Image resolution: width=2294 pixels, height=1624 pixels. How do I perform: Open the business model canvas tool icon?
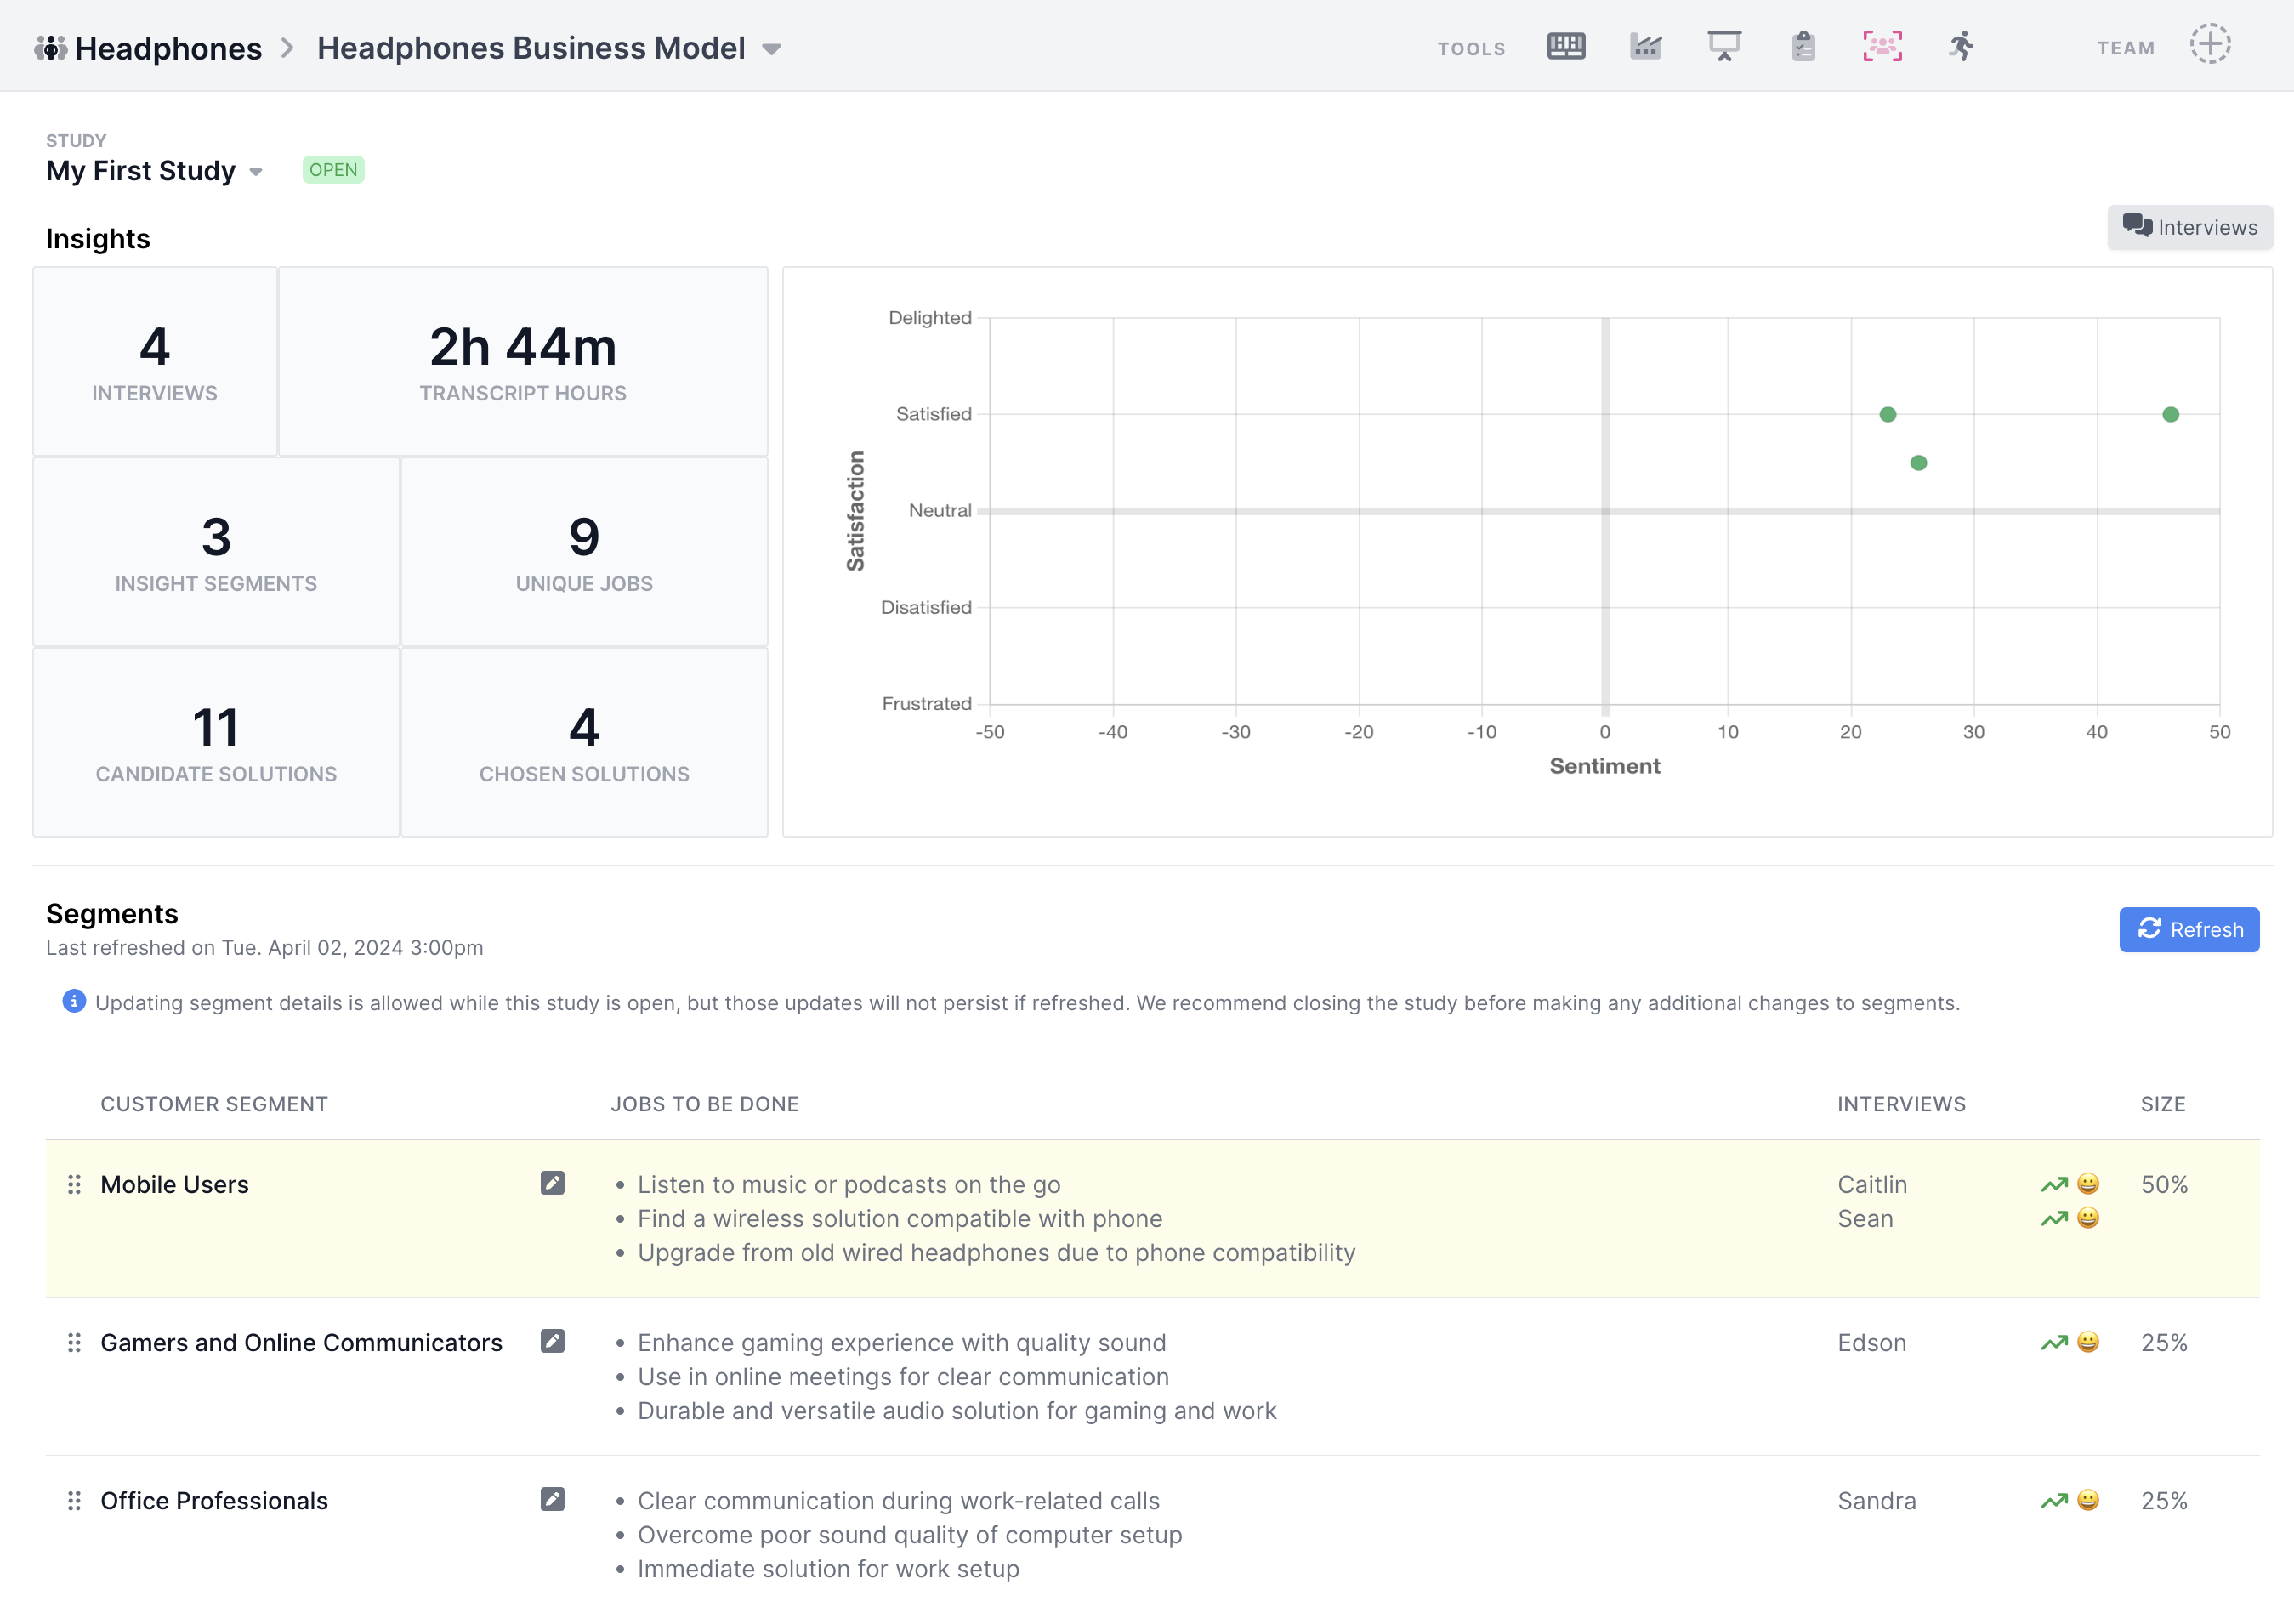[x=1566, y=46]
